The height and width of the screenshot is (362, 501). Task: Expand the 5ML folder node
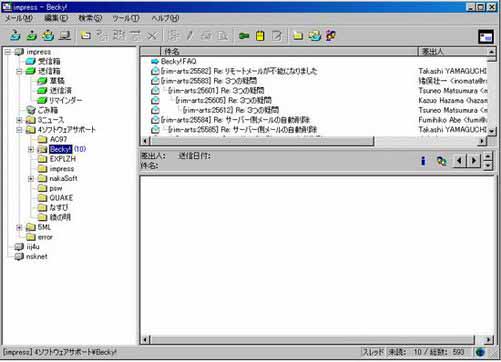(x=19, y=227)
